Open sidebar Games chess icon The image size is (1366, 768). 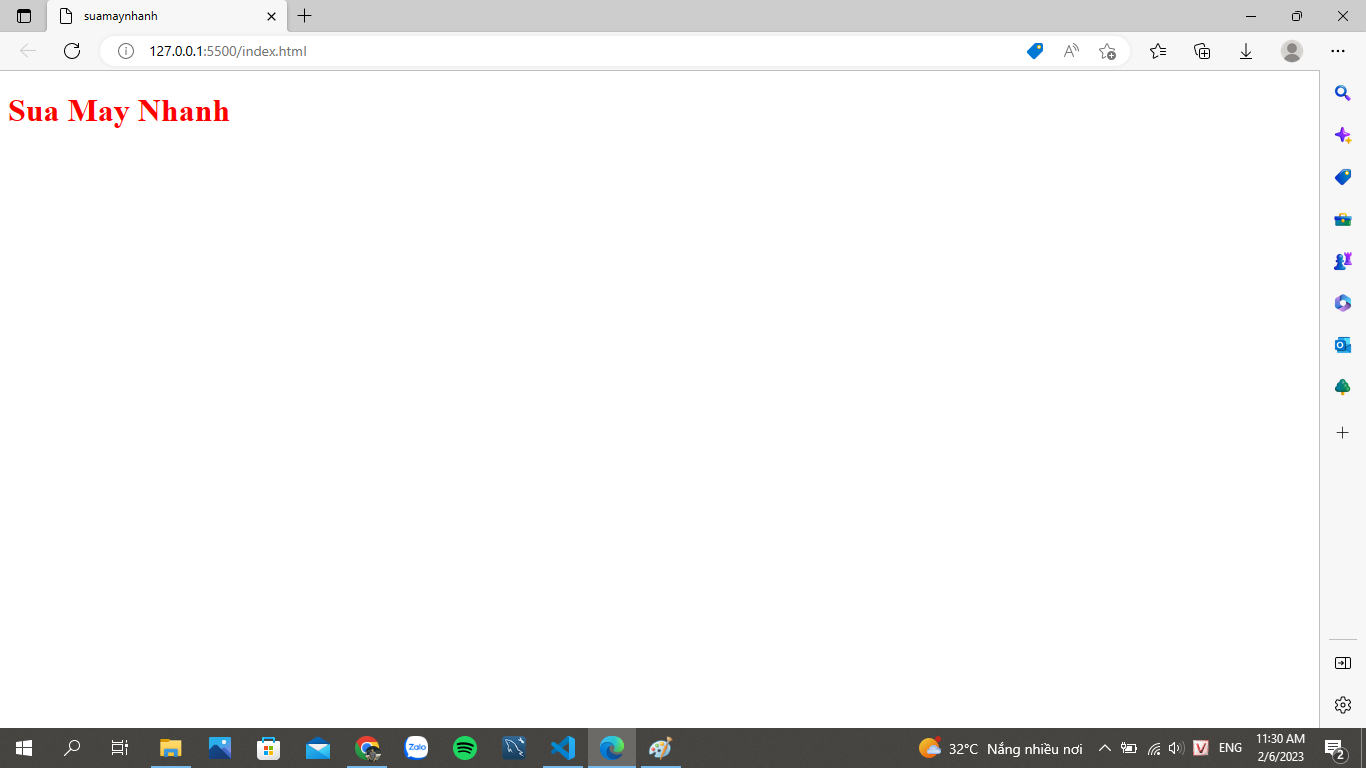point(1343,261)
